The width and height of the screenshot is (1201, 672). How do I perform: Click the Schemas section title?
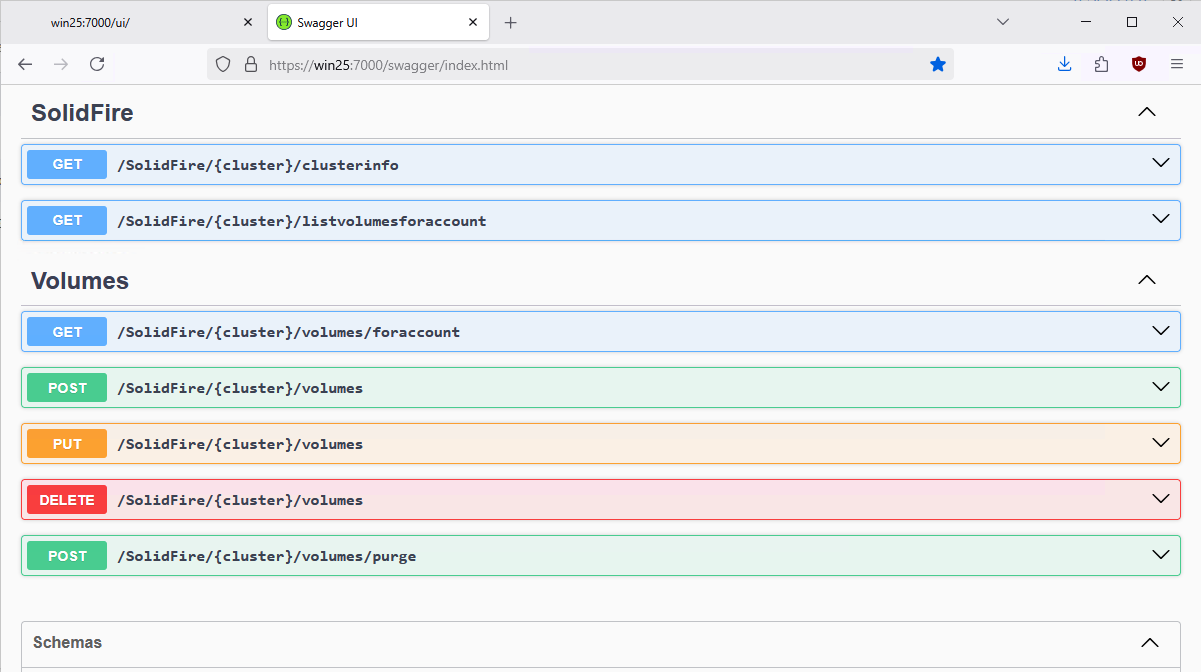(67, 642)
